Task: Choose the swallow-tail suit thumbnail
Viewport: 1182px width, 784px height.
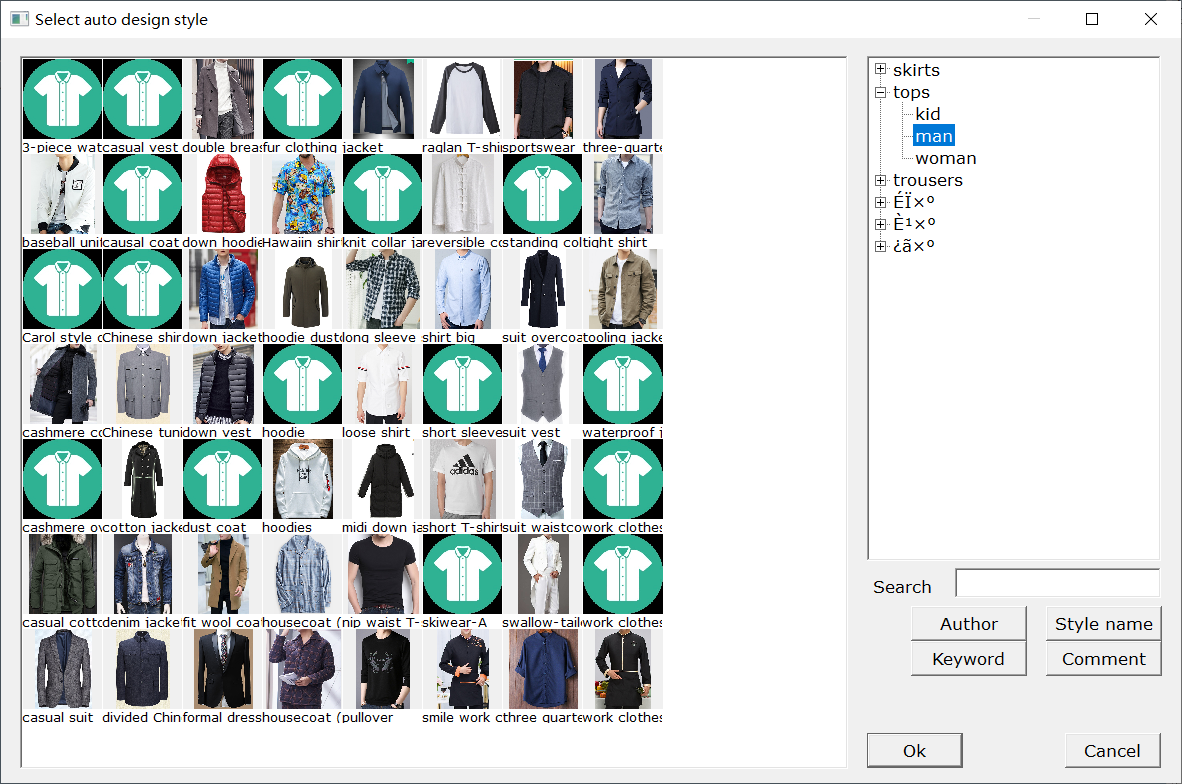Action: tap(543, 574)
